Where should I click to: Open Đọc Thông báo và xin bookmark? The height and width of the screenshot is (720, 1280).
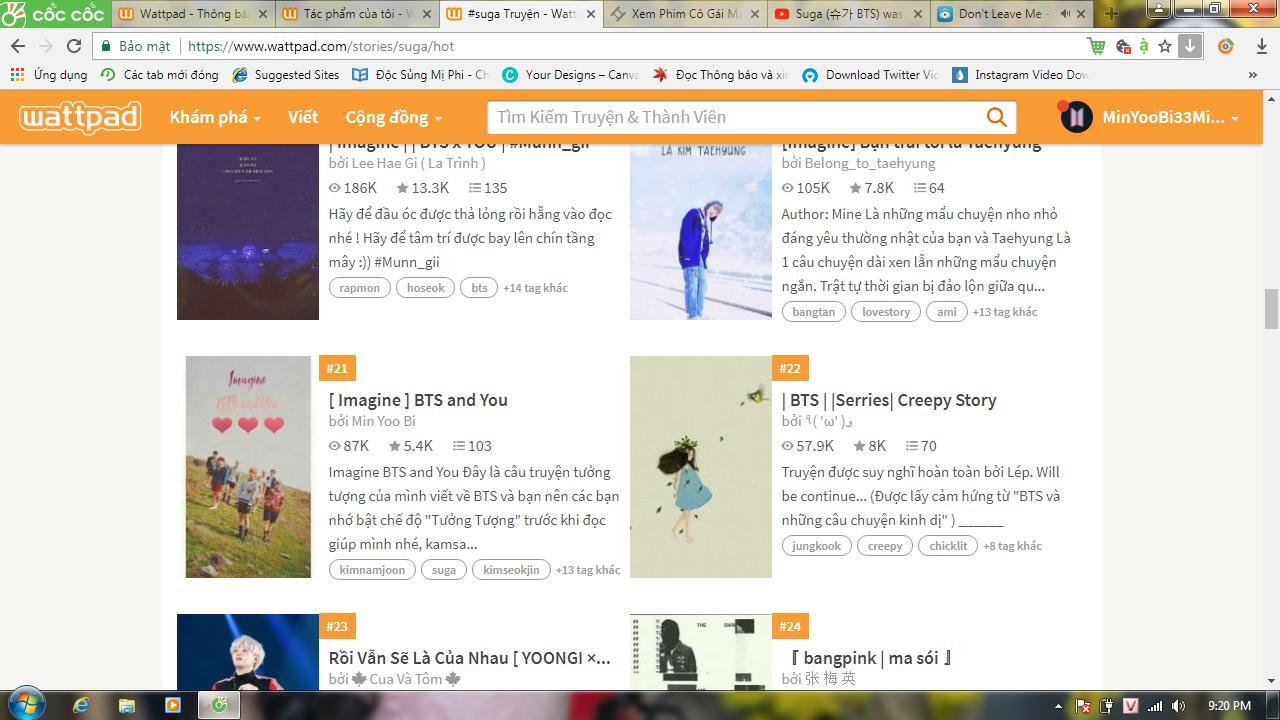(x=721, y=75)
